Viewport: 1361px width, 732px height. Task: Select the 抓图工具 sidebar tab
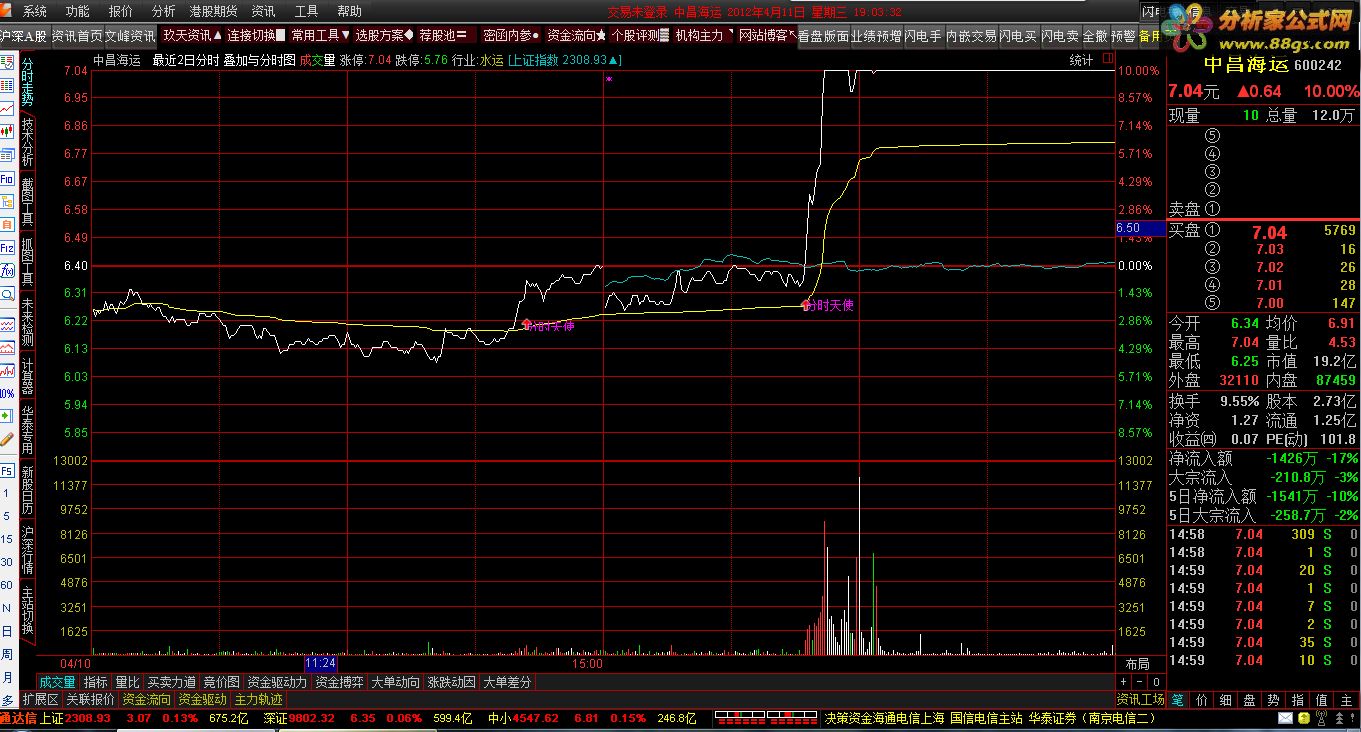click(x=28, y=262)
